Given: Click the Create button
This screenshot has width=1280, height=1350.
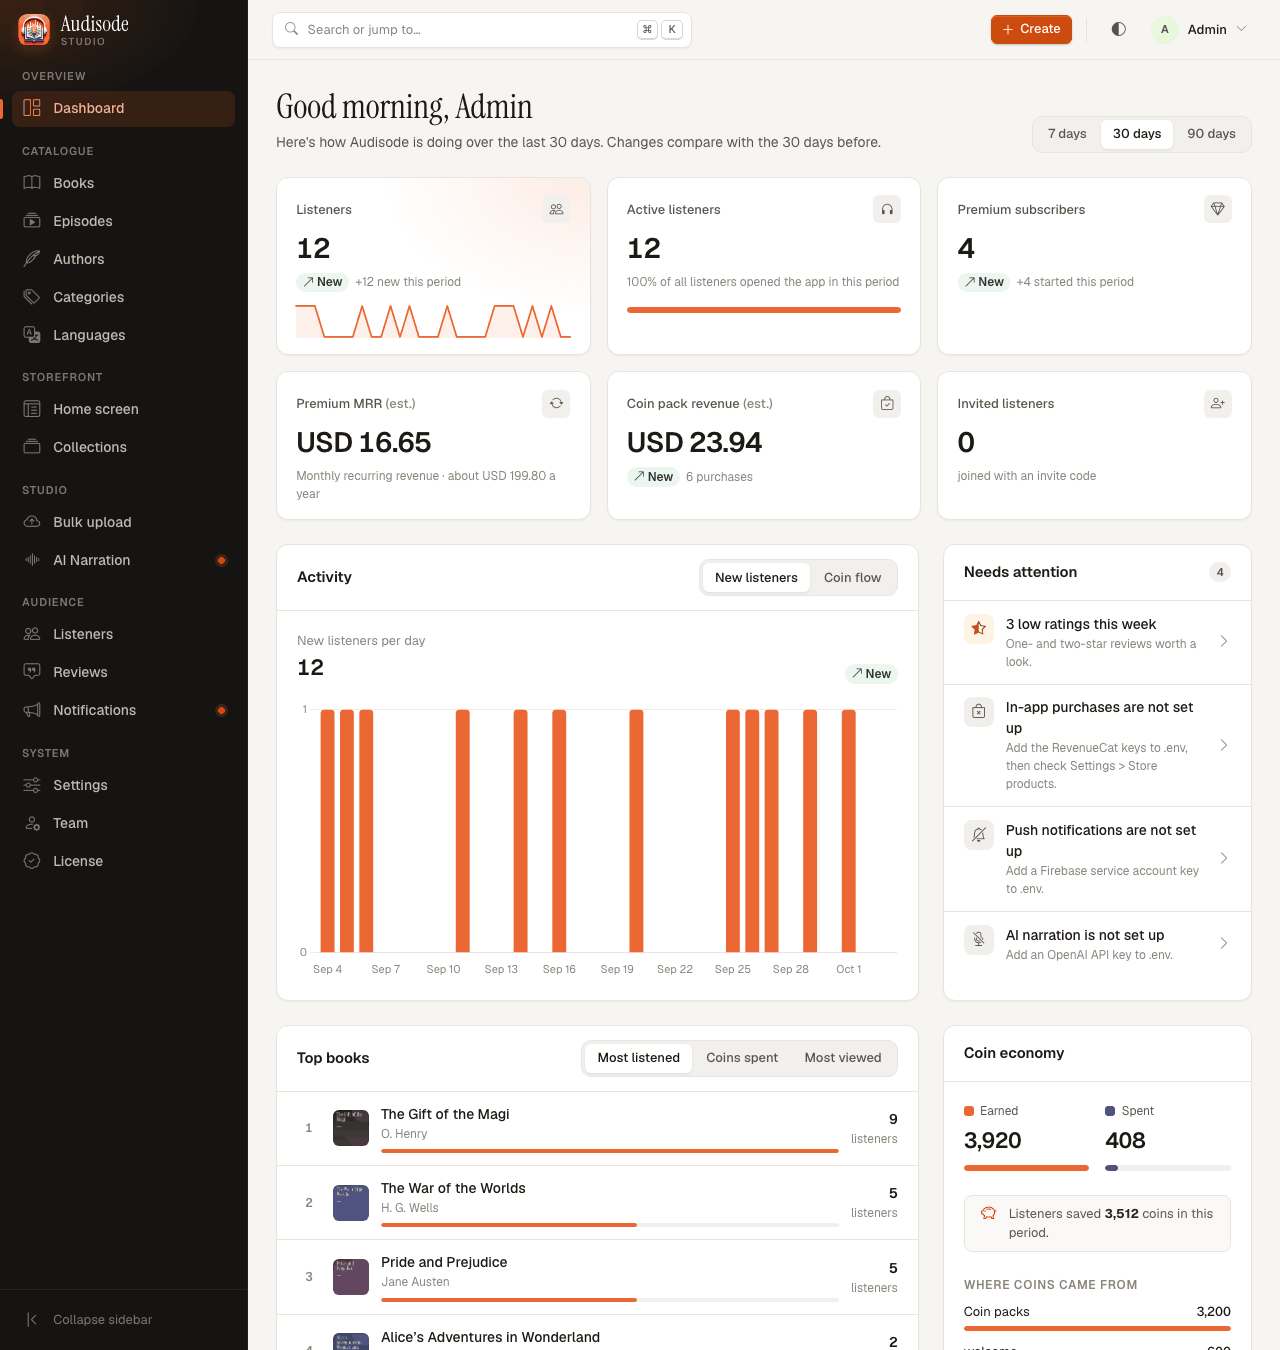Looking at the screenshot, I should 1031,29.
